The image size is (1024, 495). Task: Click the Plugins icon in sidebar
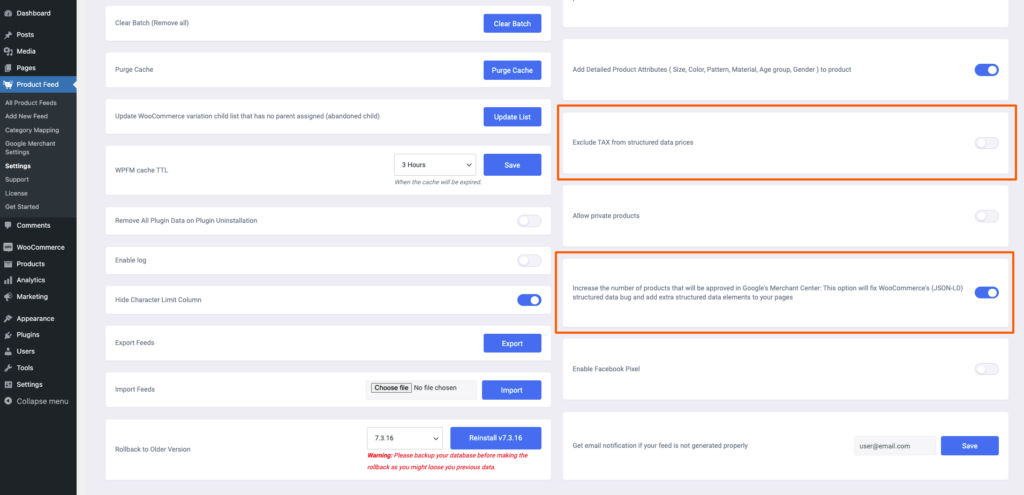point(8,335)
